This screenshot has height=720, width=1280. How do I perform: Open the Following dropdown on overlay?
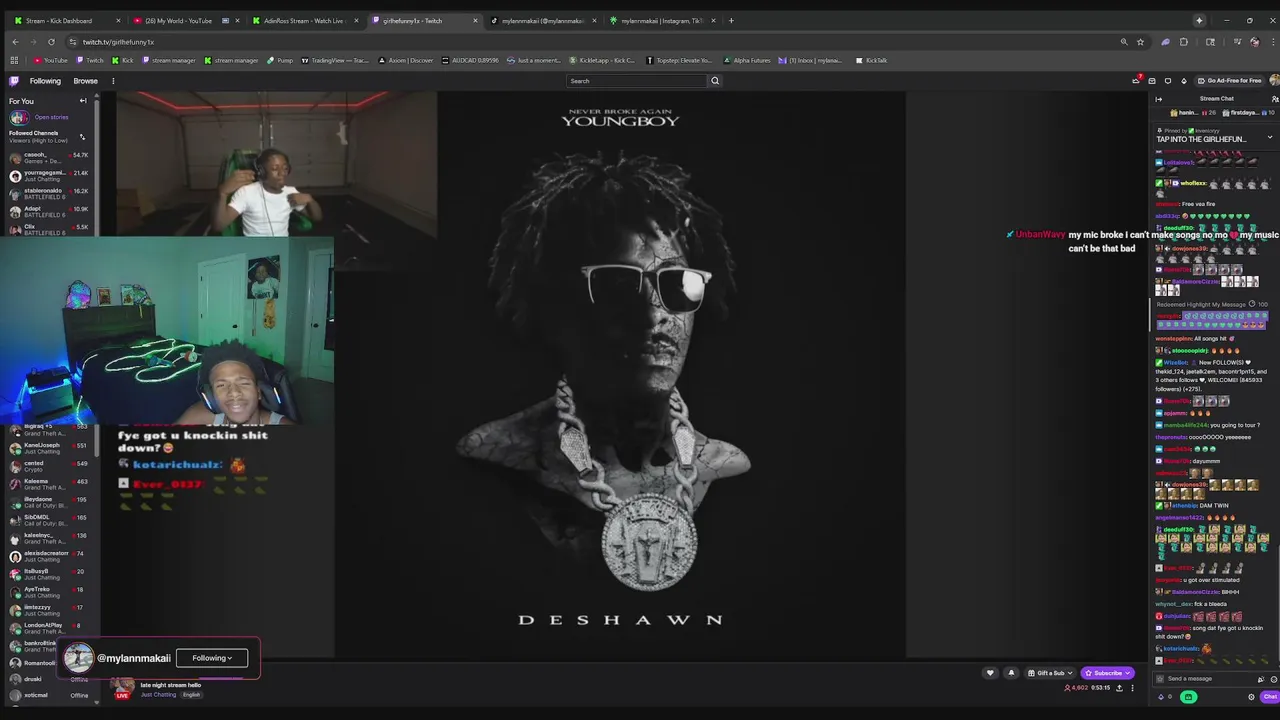[x=212, y=658]
